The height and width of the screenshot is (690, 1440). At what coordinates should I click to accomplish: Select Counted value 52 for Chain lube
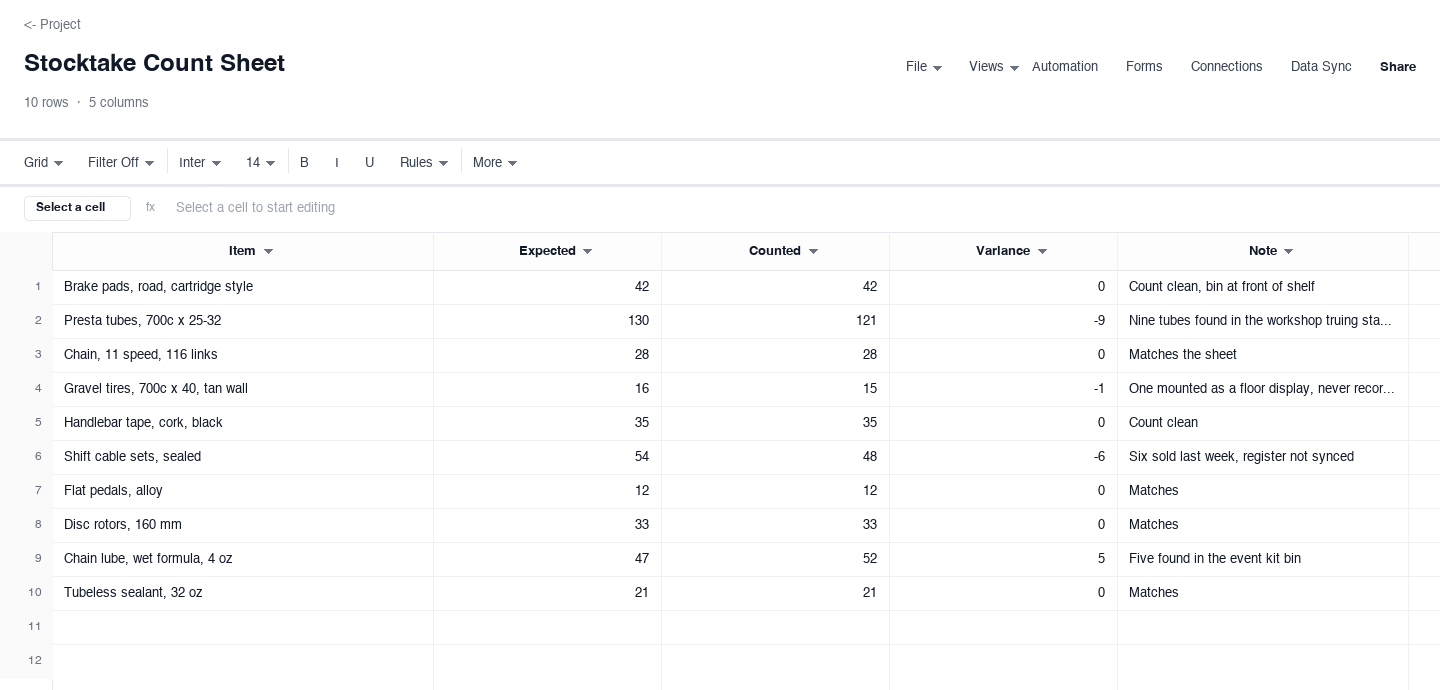coord(776,559)
